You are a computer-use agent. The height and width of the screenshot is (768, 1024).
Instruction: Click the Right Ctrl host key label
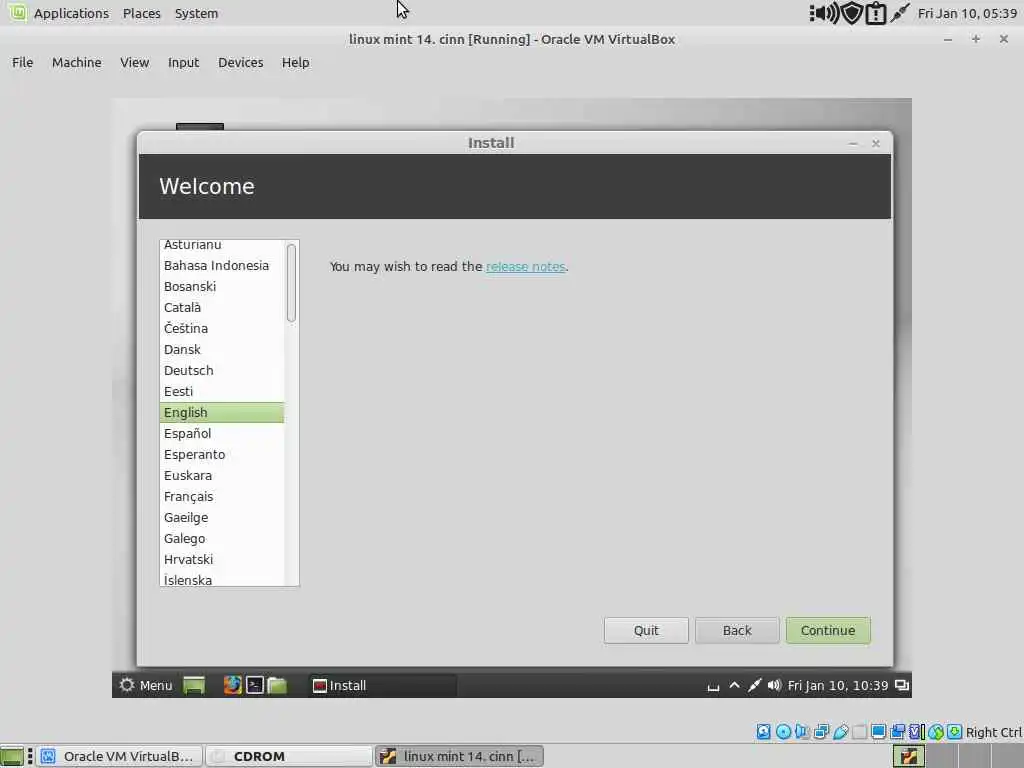coord(993,732)
